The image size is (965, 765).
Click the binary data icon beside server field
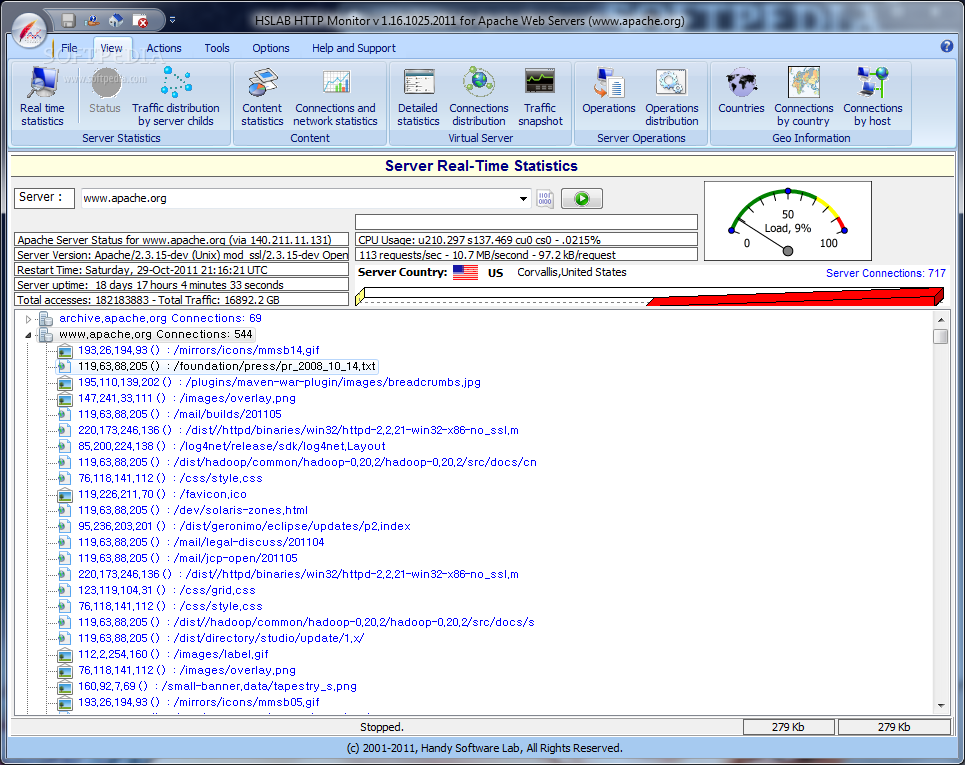pos(545,199)
